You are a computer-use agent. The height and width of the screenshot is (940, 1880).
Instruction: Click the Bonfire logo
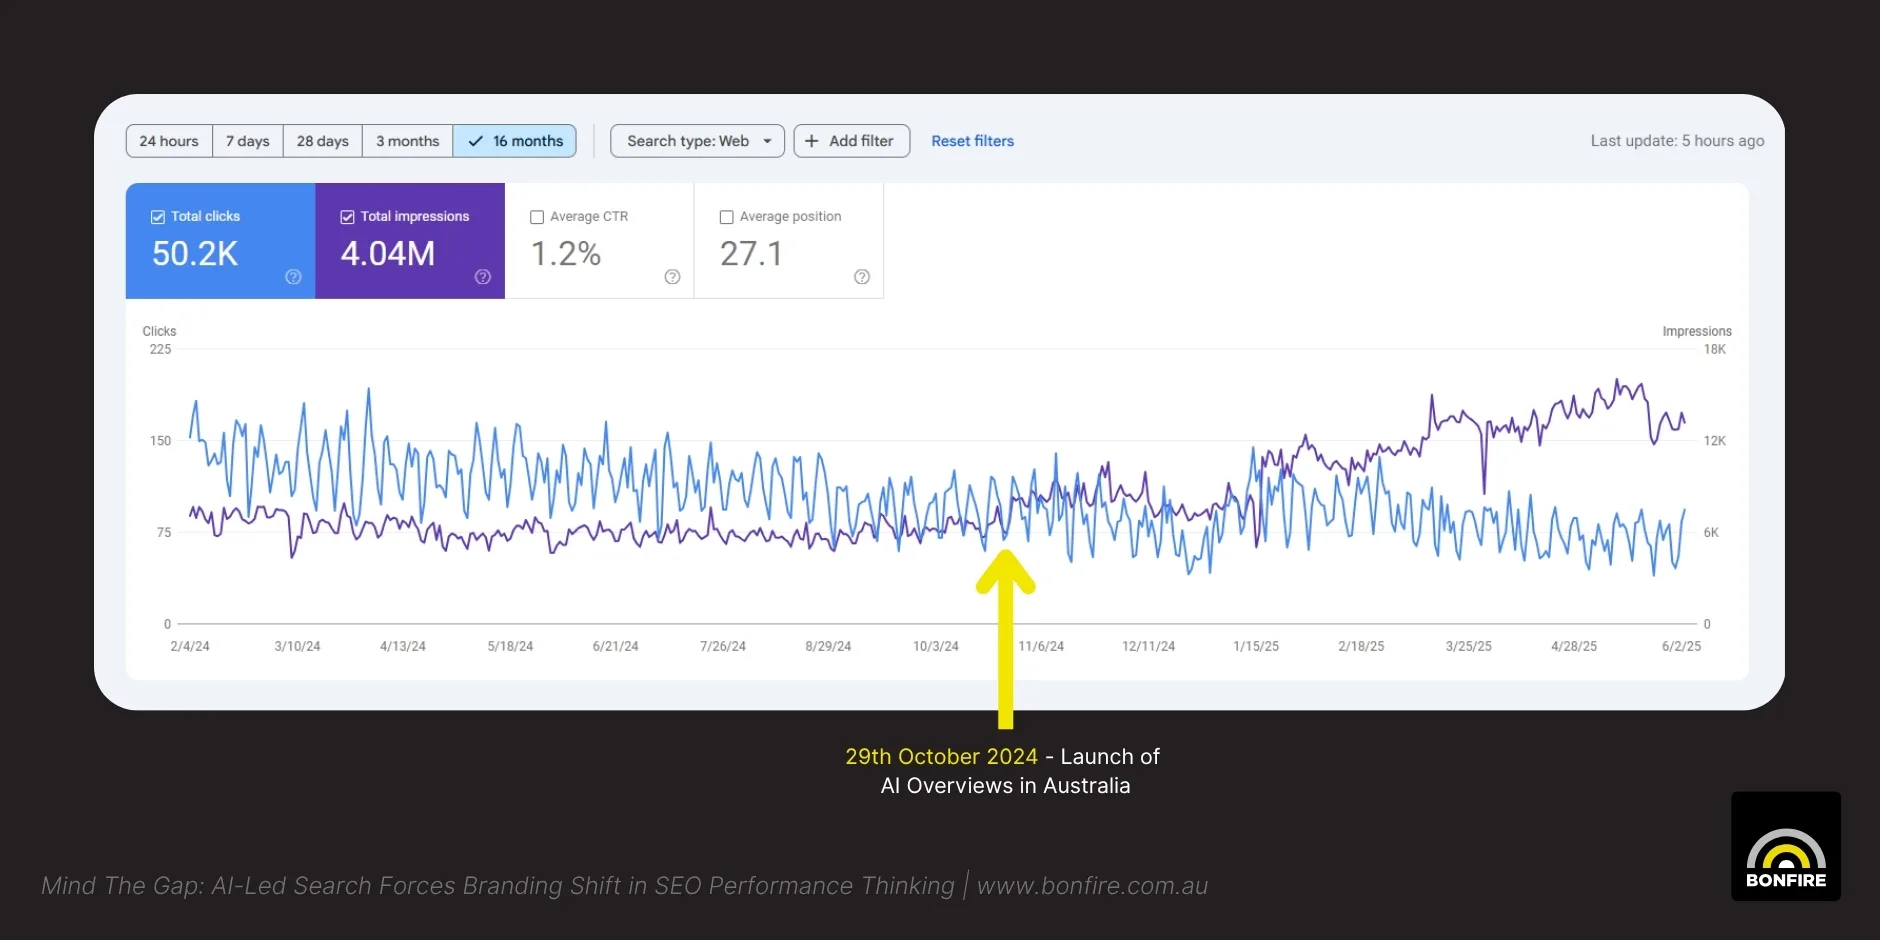1785,846
